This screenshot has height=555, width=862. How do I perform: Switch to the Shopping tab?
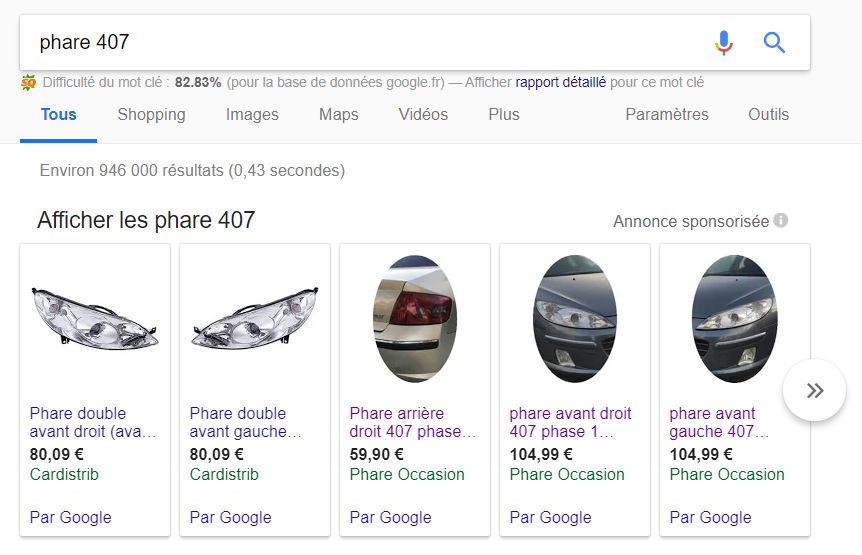point(151,114)
